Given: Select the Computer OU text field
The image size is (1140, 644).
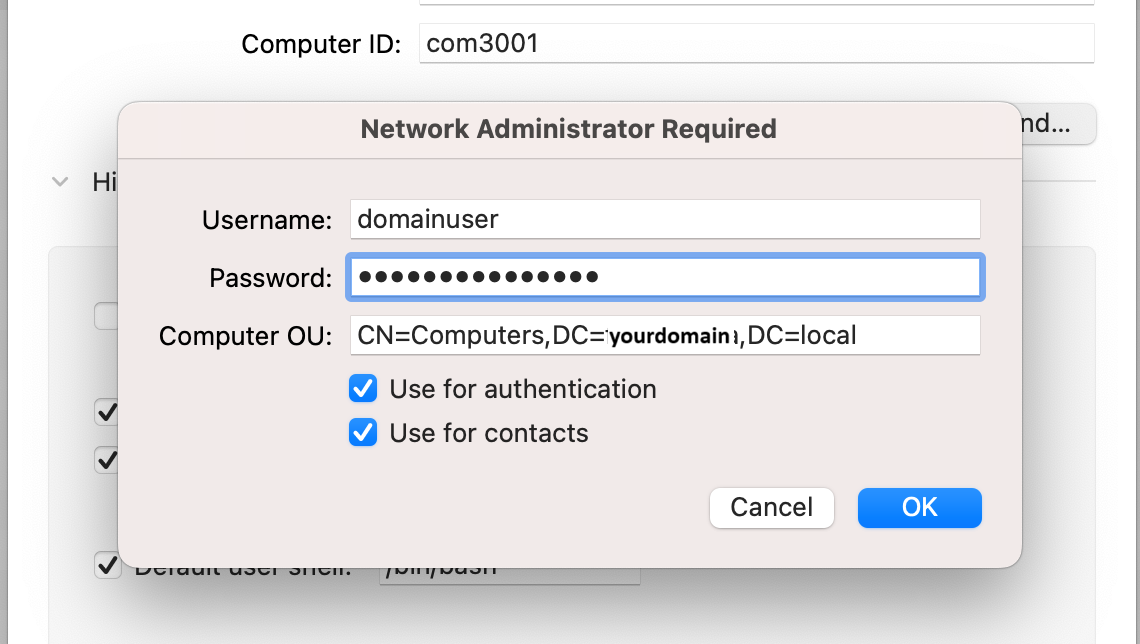Looking at the screenshot, I should click(x=665, y=335).
